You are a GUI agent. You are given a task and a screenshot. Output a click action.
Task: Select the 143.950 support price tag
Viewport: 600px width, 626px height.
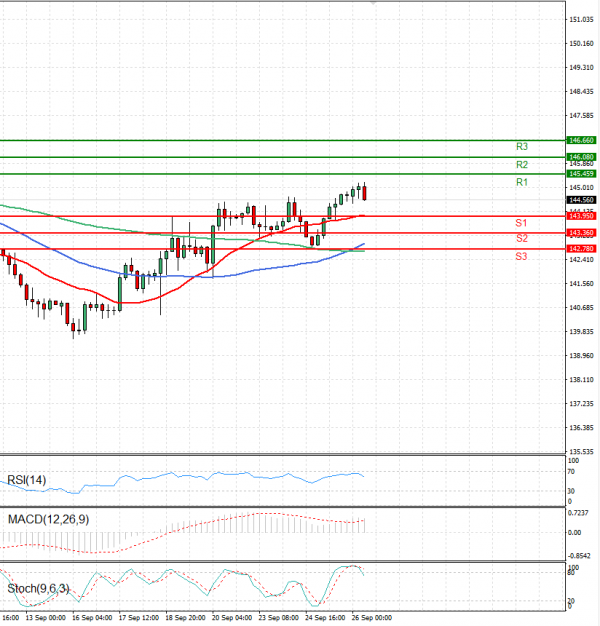click(581, 216)
